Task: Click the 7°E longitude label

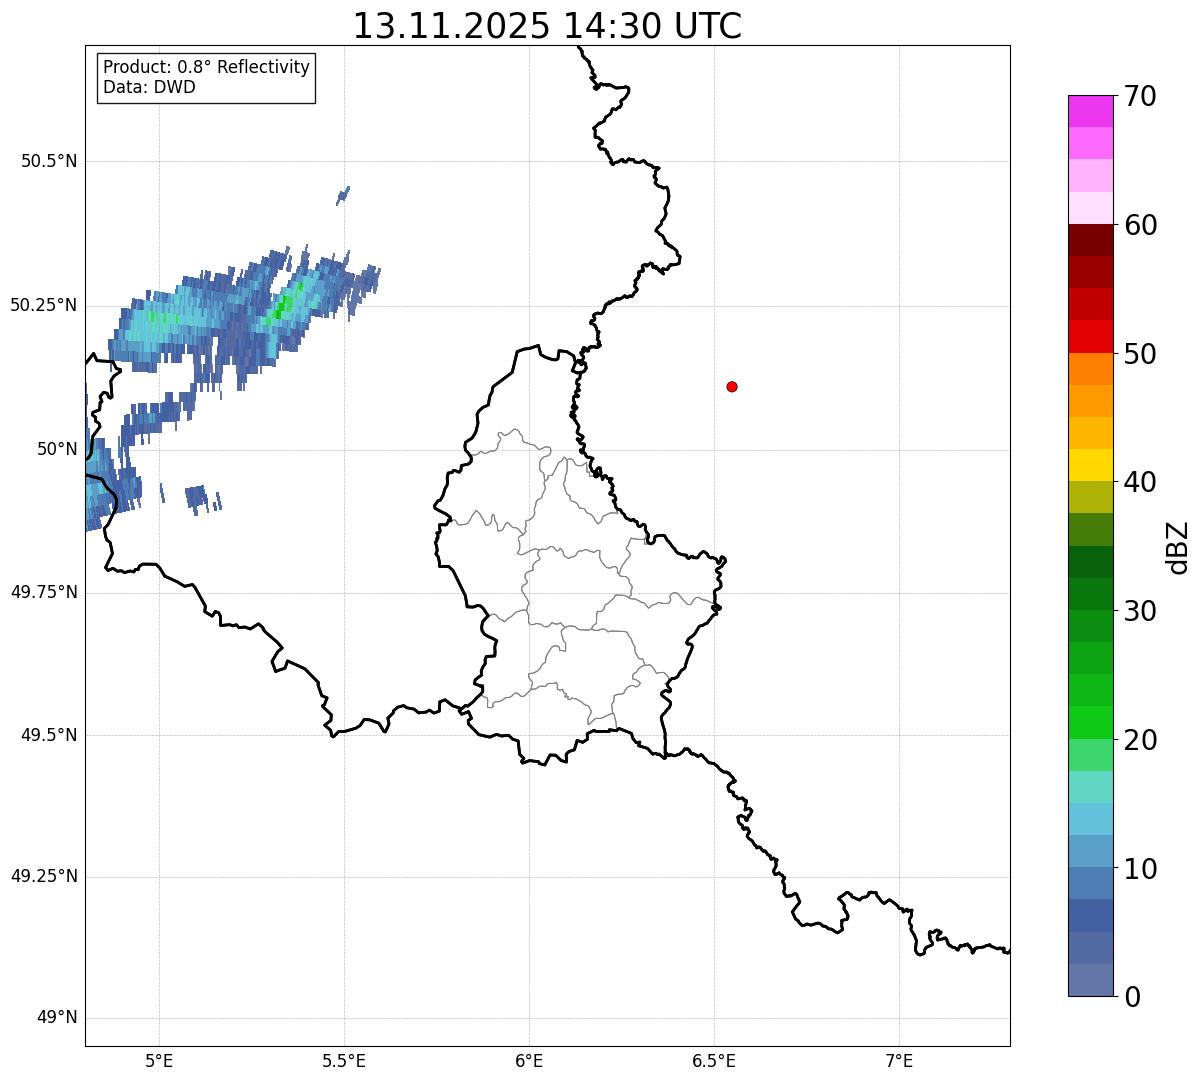Action: [x=899, y=1061]
